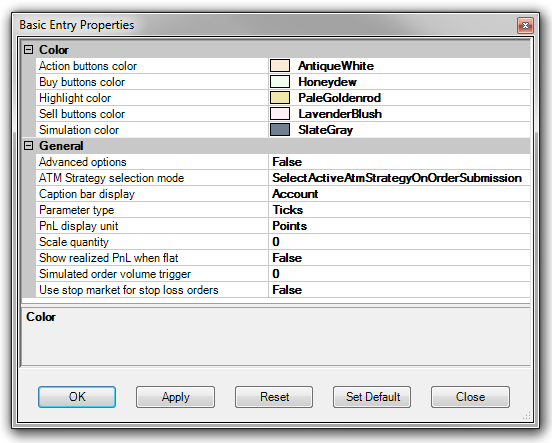Click the Close button at bottom

pos(470,397)
